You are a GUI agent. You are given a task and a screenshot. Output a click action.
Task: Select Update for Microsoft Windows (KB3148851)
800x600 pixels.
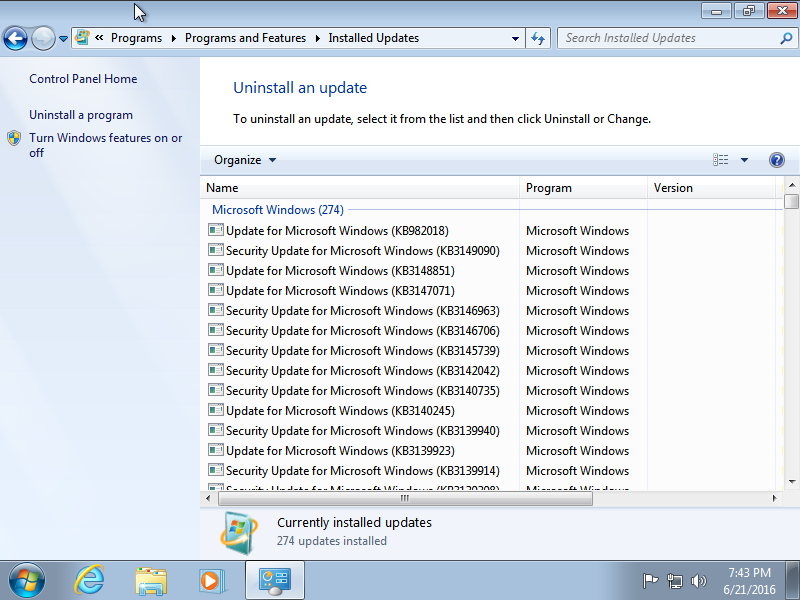[x=340, y=270]
